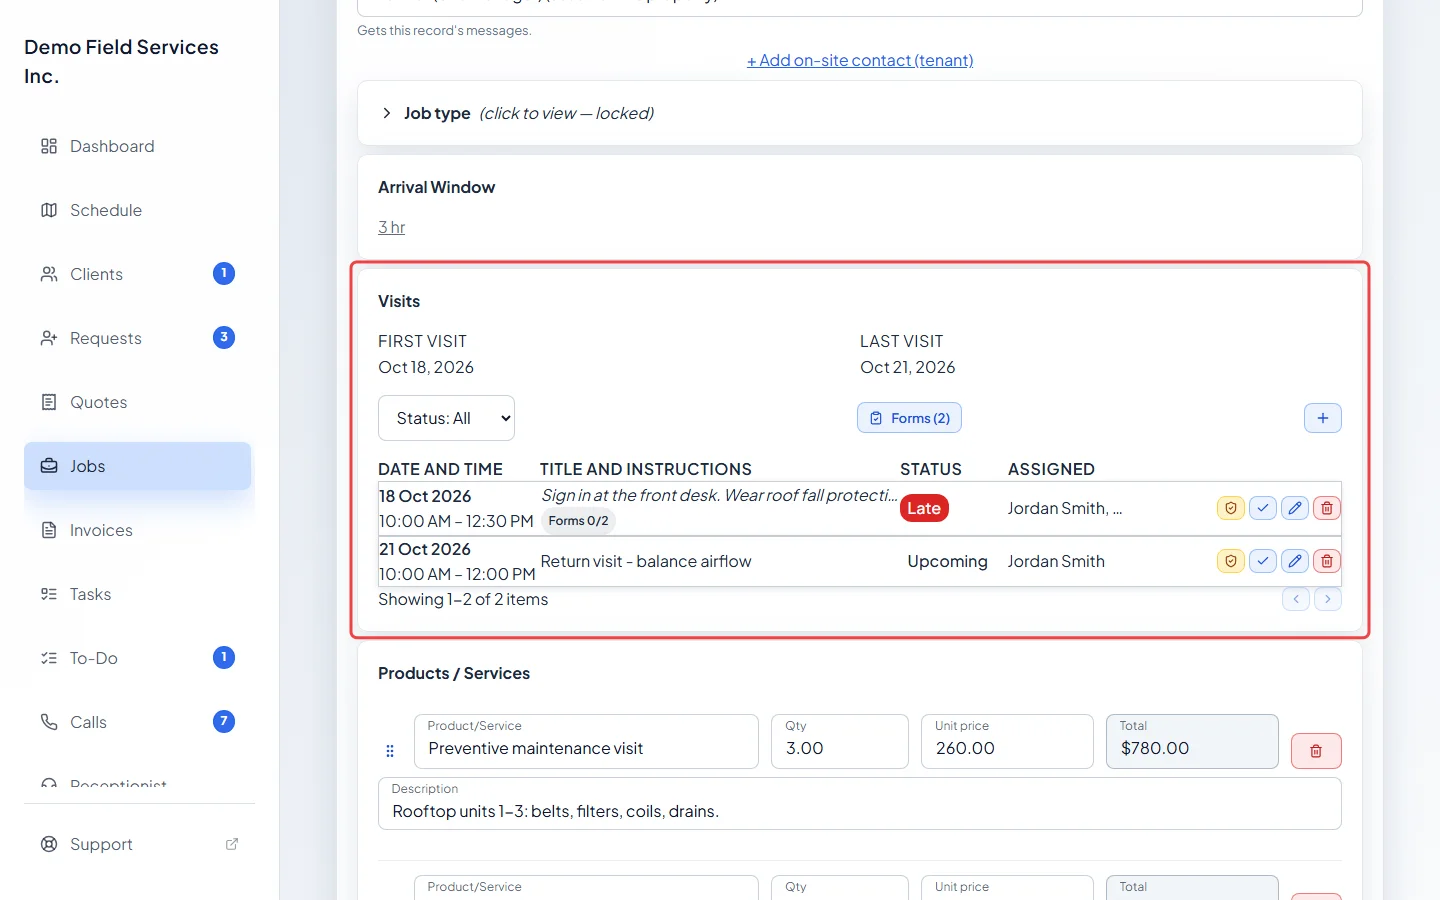
Task: Click yellow shield icon in 18 Oct 2026 visit row
Action: click(x=1231, y=508)
